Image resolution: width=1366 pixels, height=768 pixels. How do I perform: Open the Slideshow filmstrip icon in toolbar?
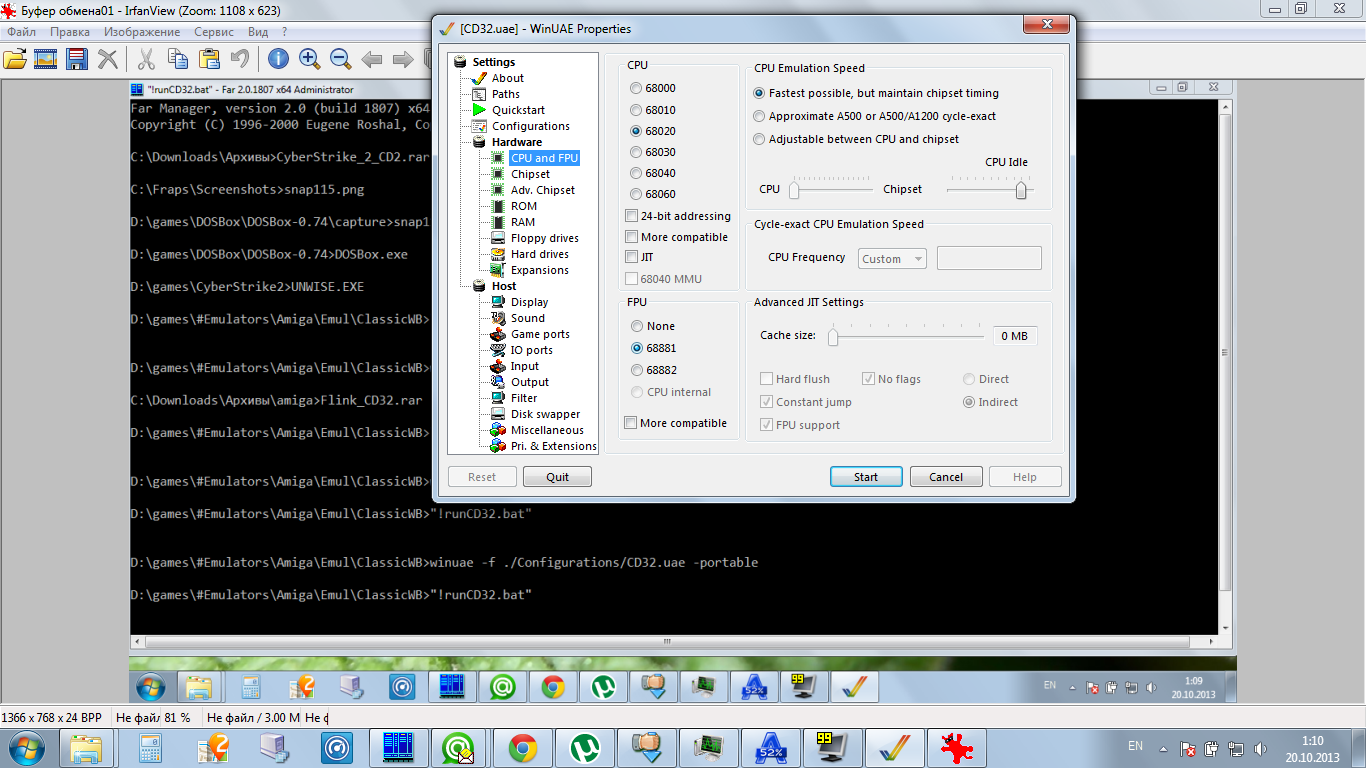coord(46,59)
